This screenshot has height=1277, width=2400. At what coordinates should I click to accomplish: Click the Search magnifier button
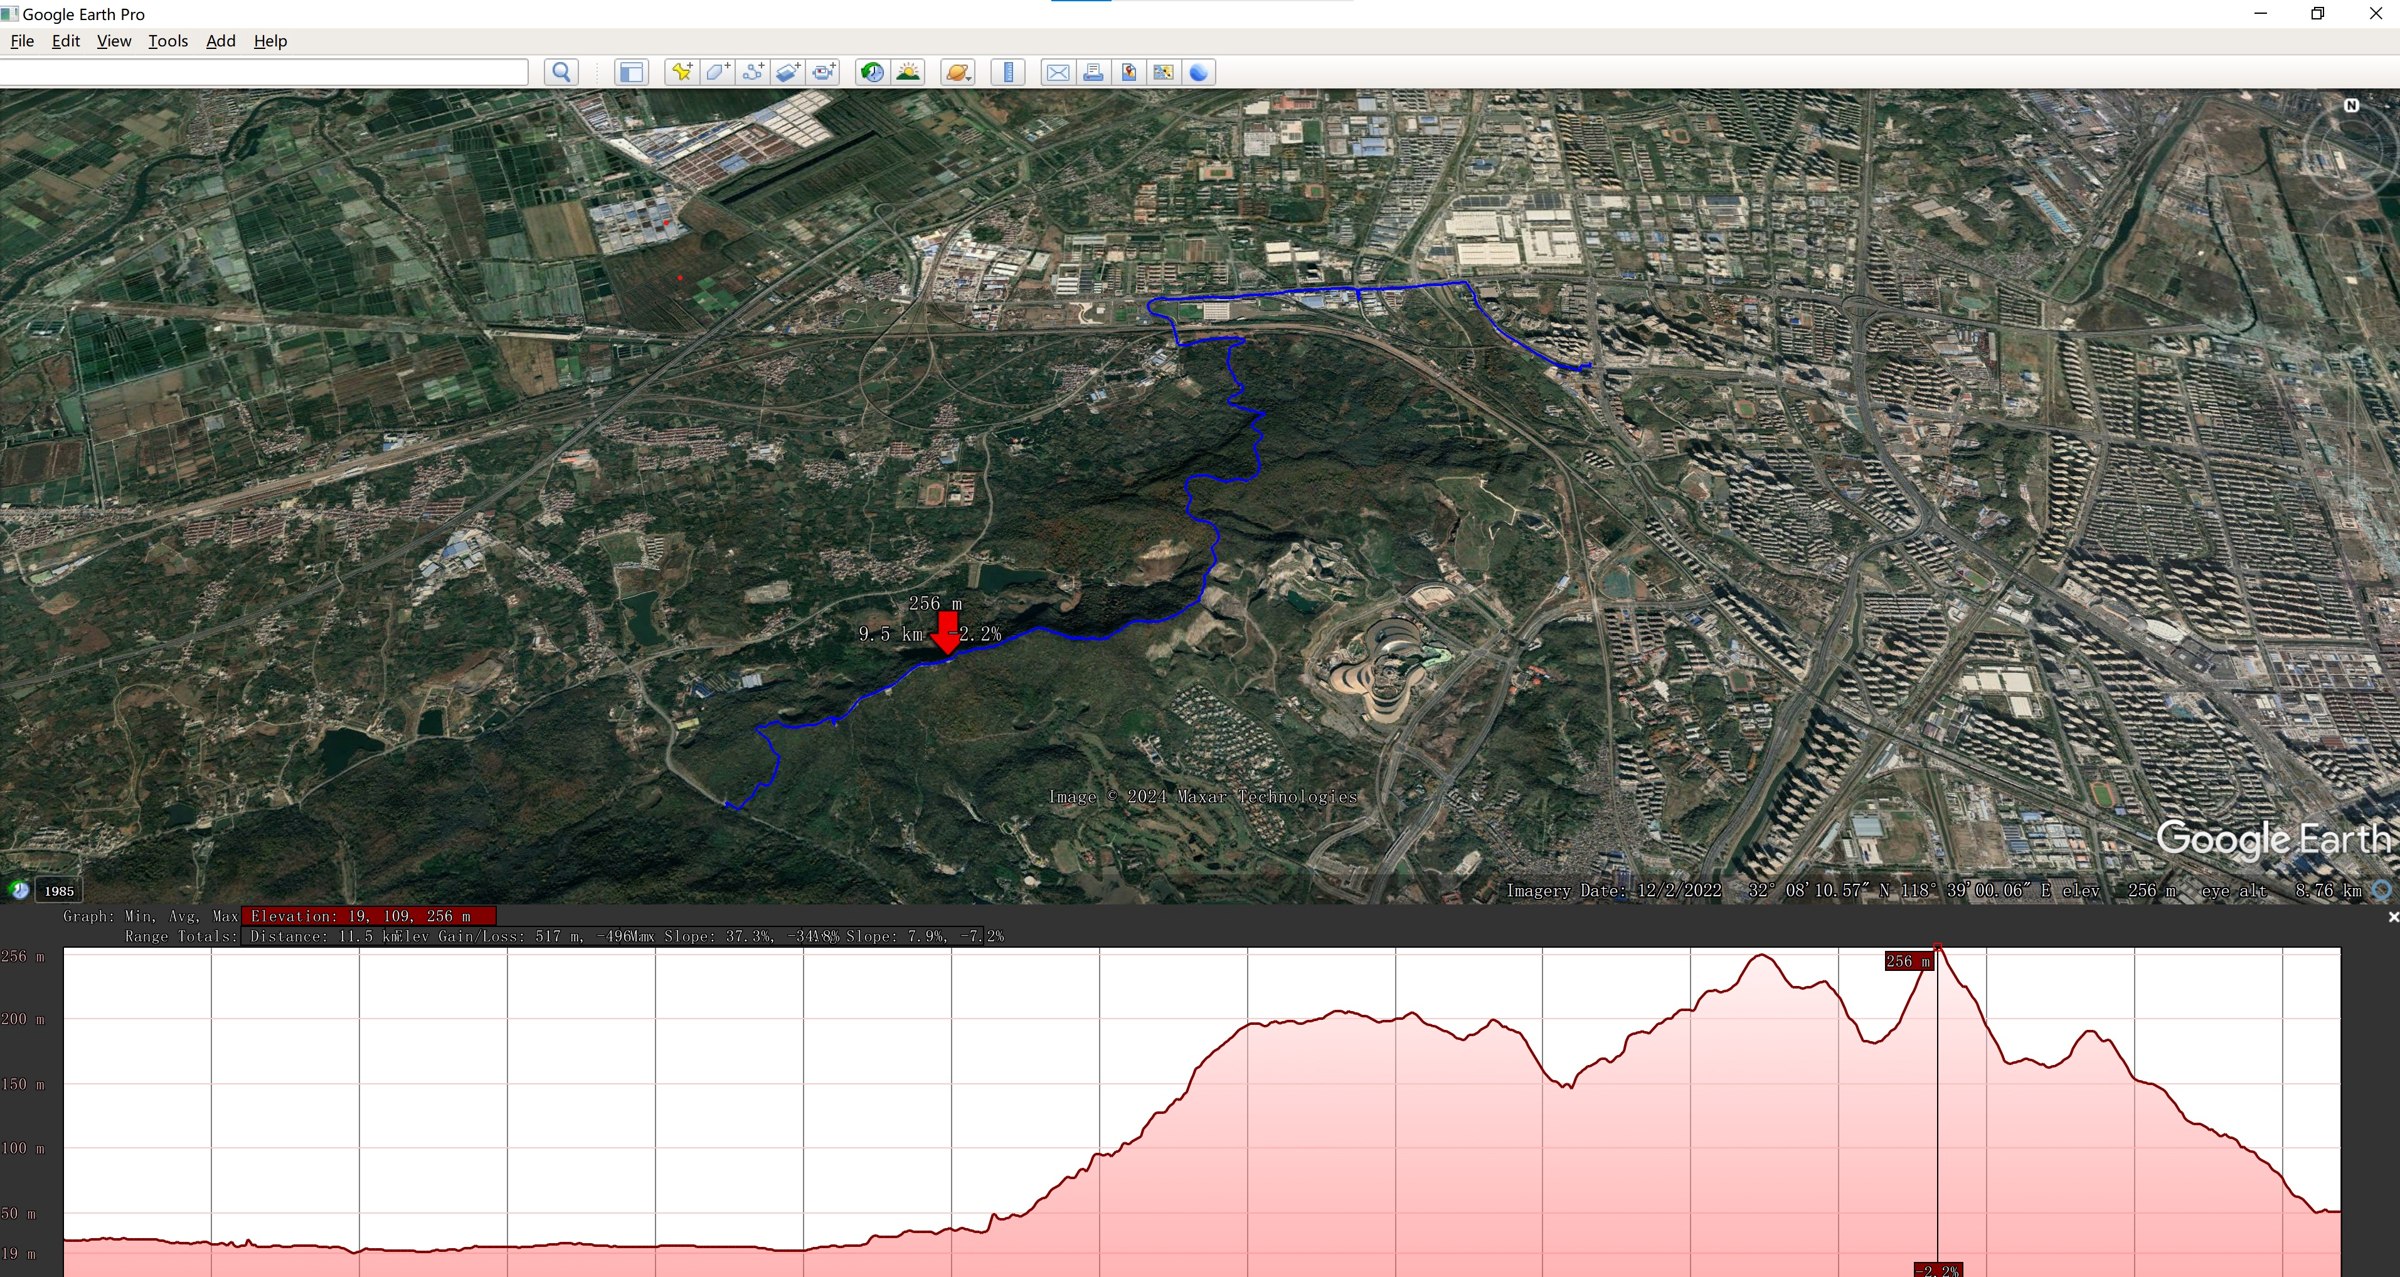click(561, 72)
